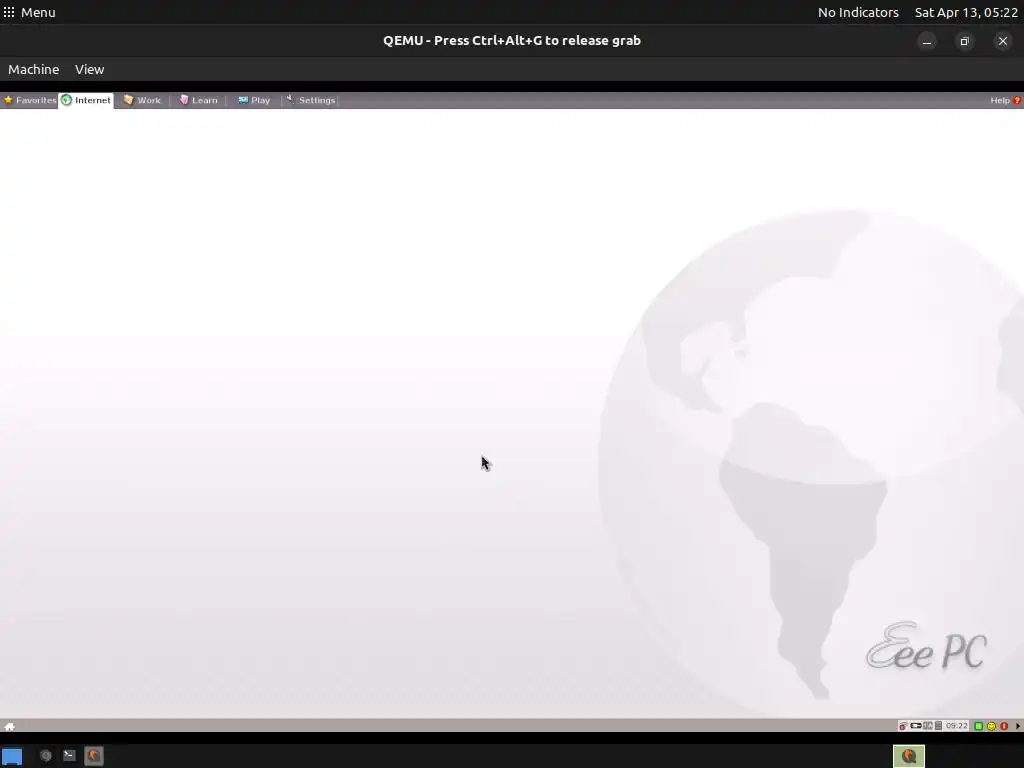Click the Help button in tab bar
Image resolution: width=1024 pixels, height=768 pixels.
point(1005,100)
